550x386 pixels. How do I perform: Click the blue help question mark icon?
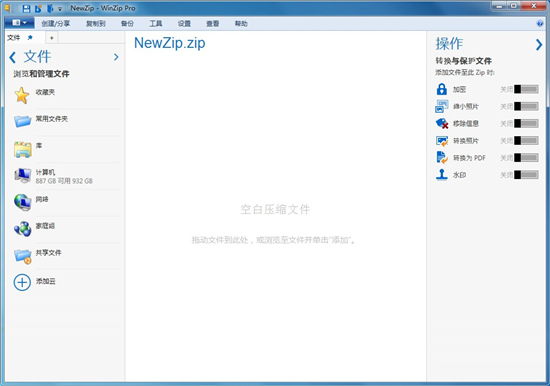[540, 24]
